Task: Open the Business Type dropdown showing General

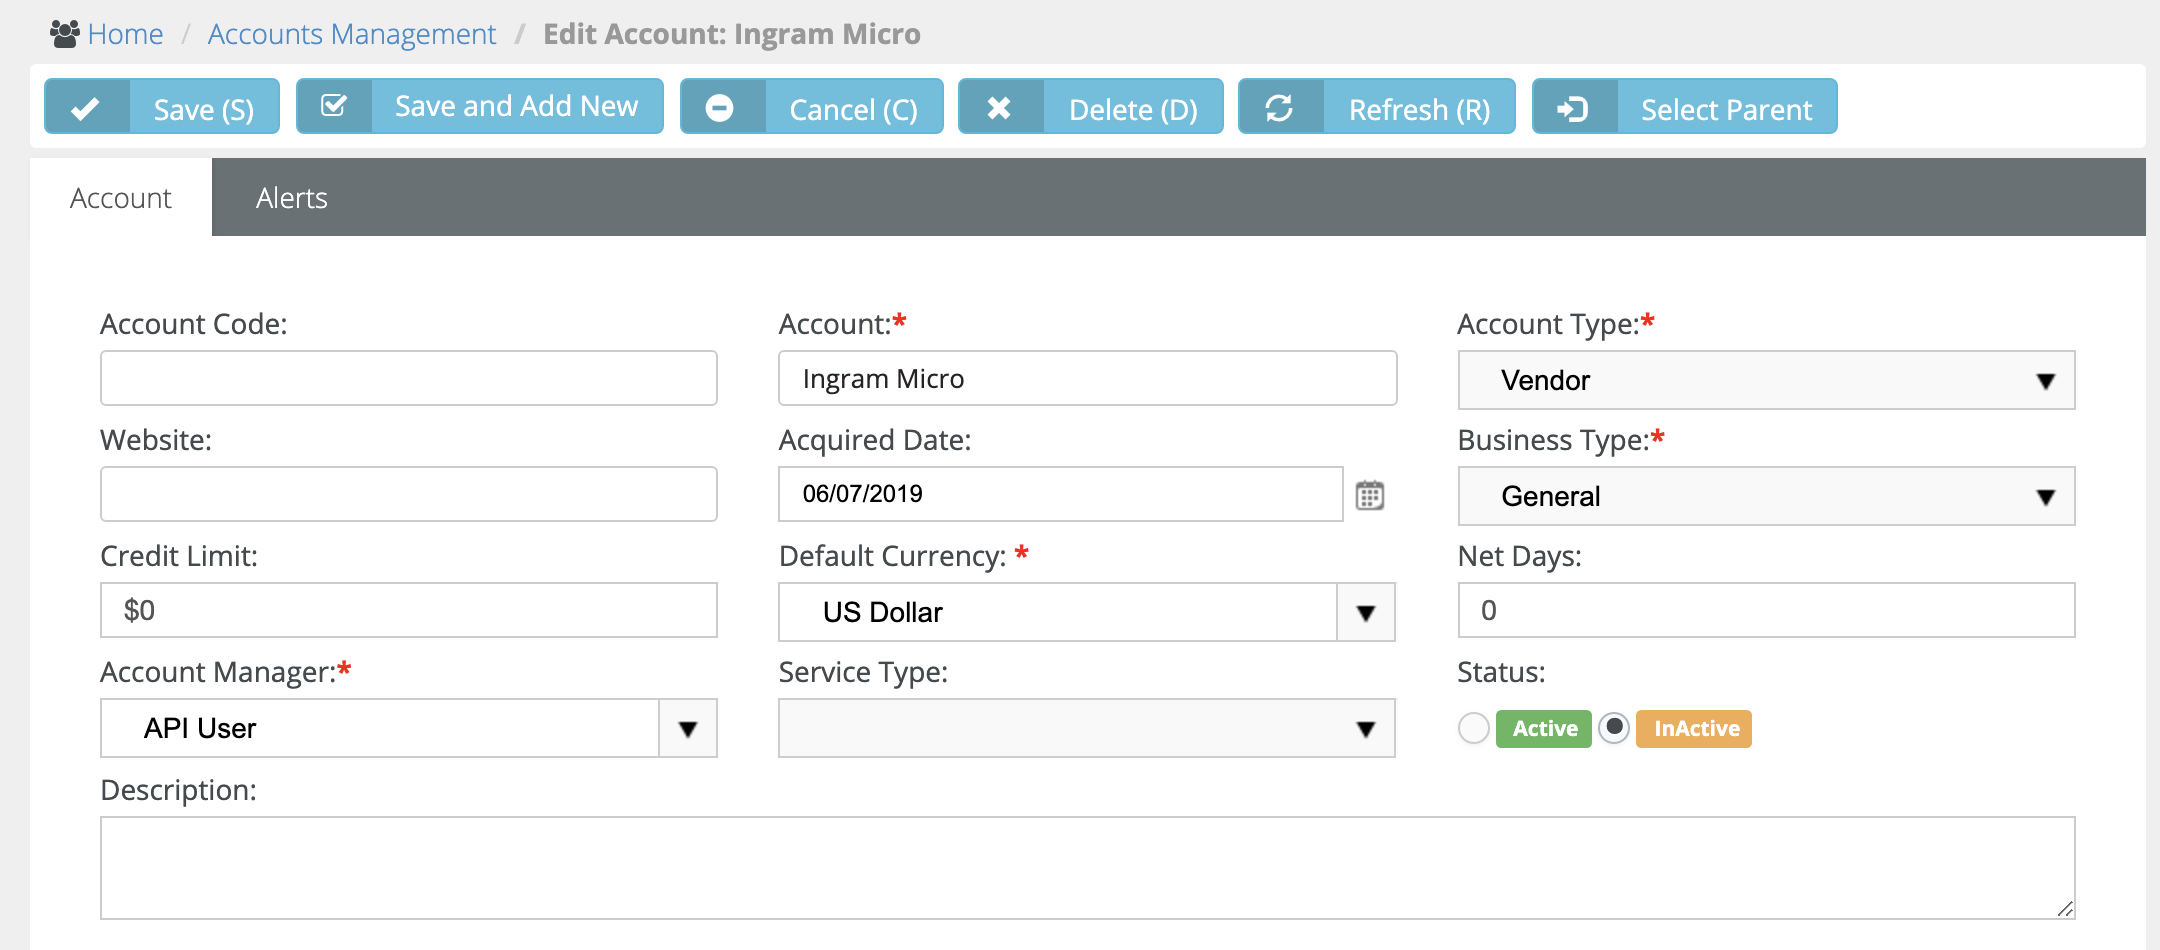Action: click(1766, 496)
